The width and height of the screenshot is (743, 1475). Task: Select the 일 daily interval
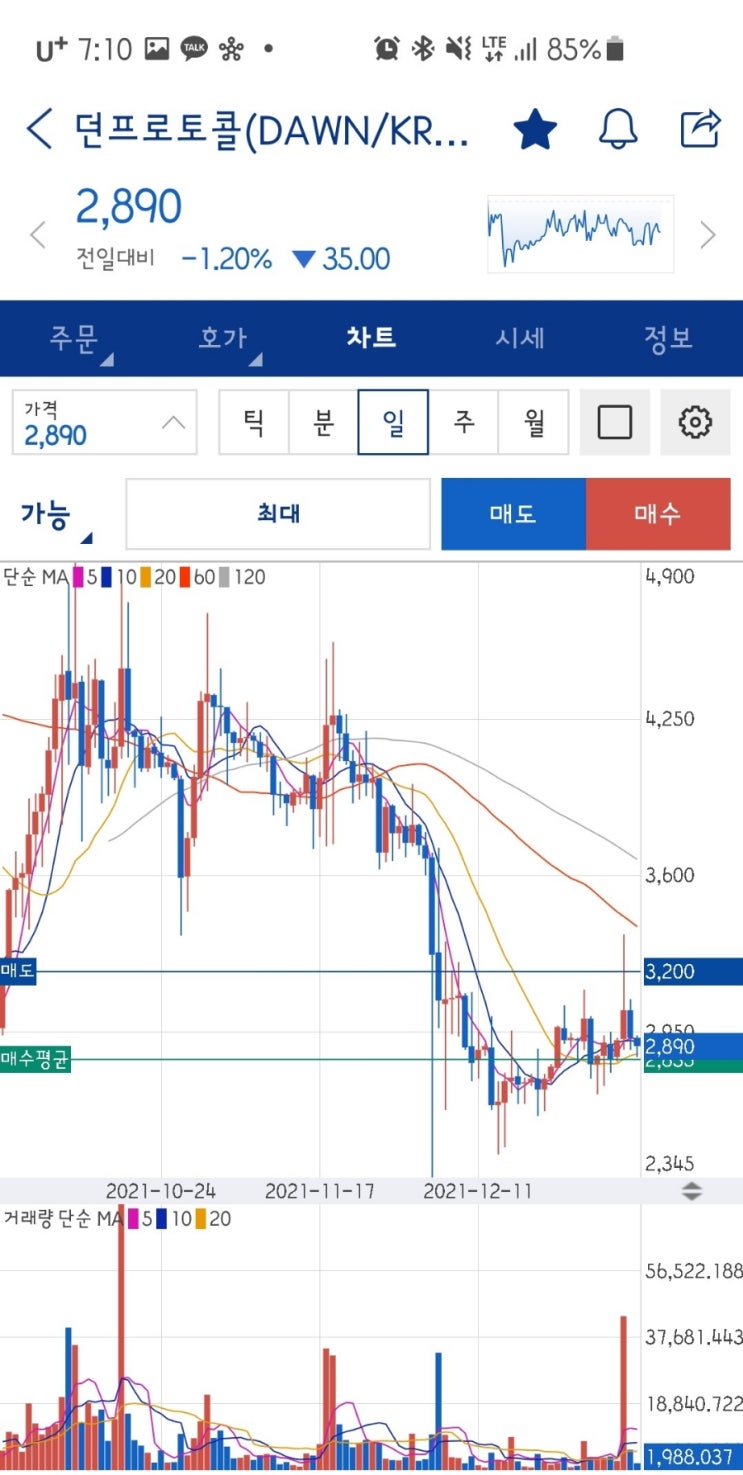393,422
